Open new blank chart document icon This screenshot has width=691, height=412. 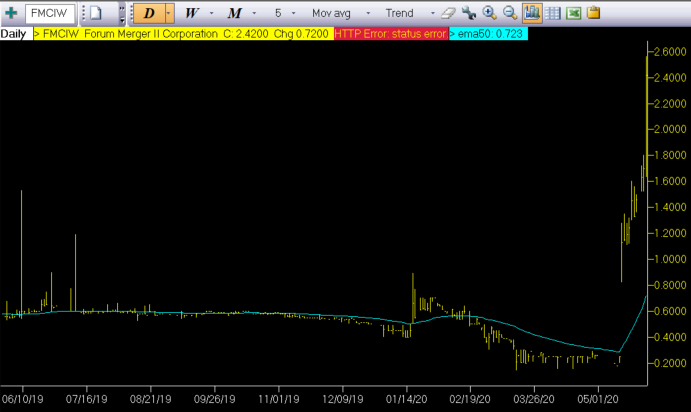coord(96,13)
